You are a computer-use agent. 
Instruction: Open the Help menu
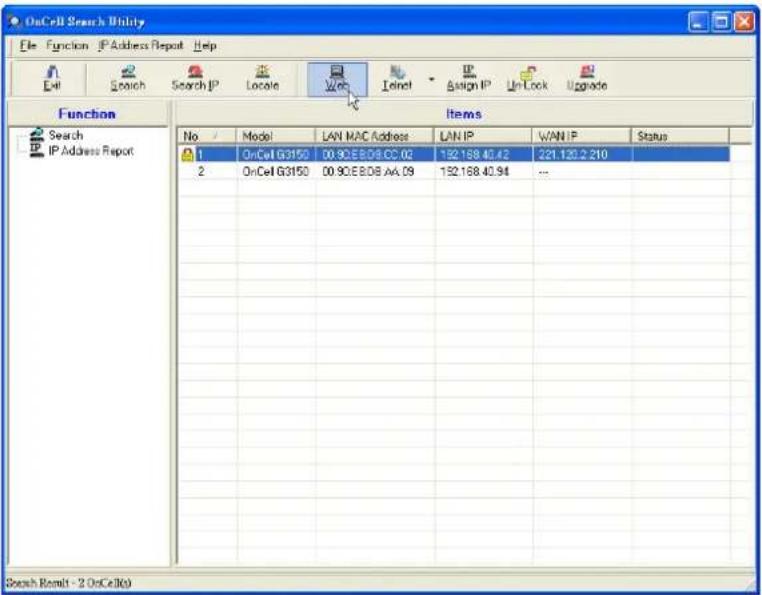205,45
